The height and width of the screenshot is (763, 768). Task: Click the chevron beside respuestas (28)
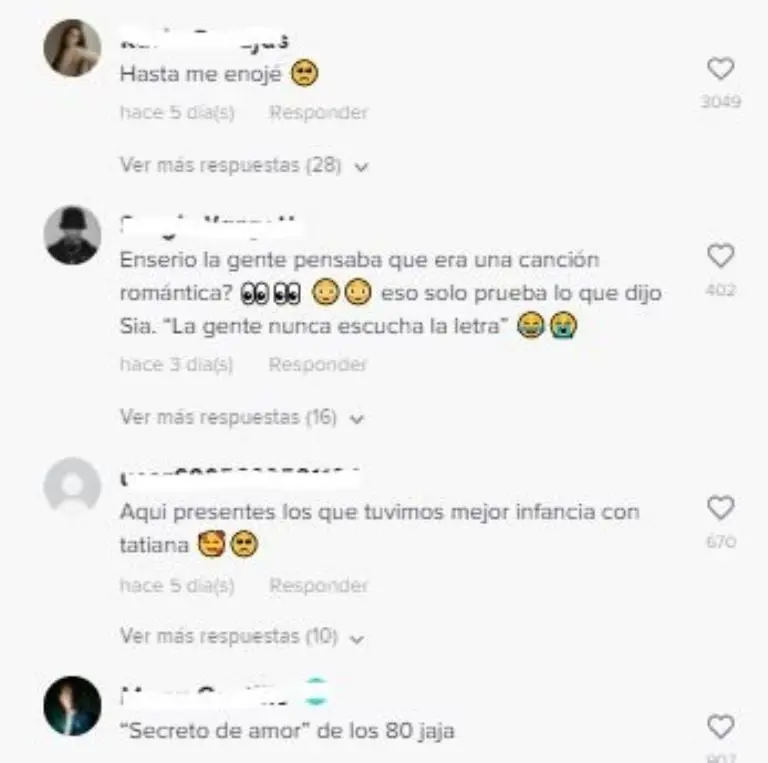point(361,167)
